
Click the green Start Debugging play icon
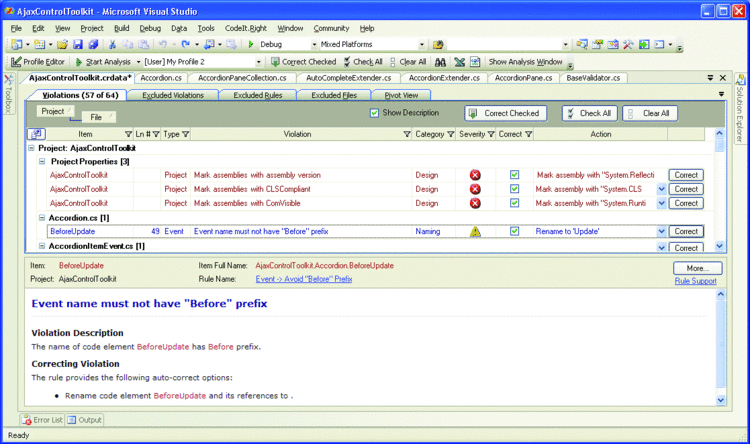coord(251,44)
